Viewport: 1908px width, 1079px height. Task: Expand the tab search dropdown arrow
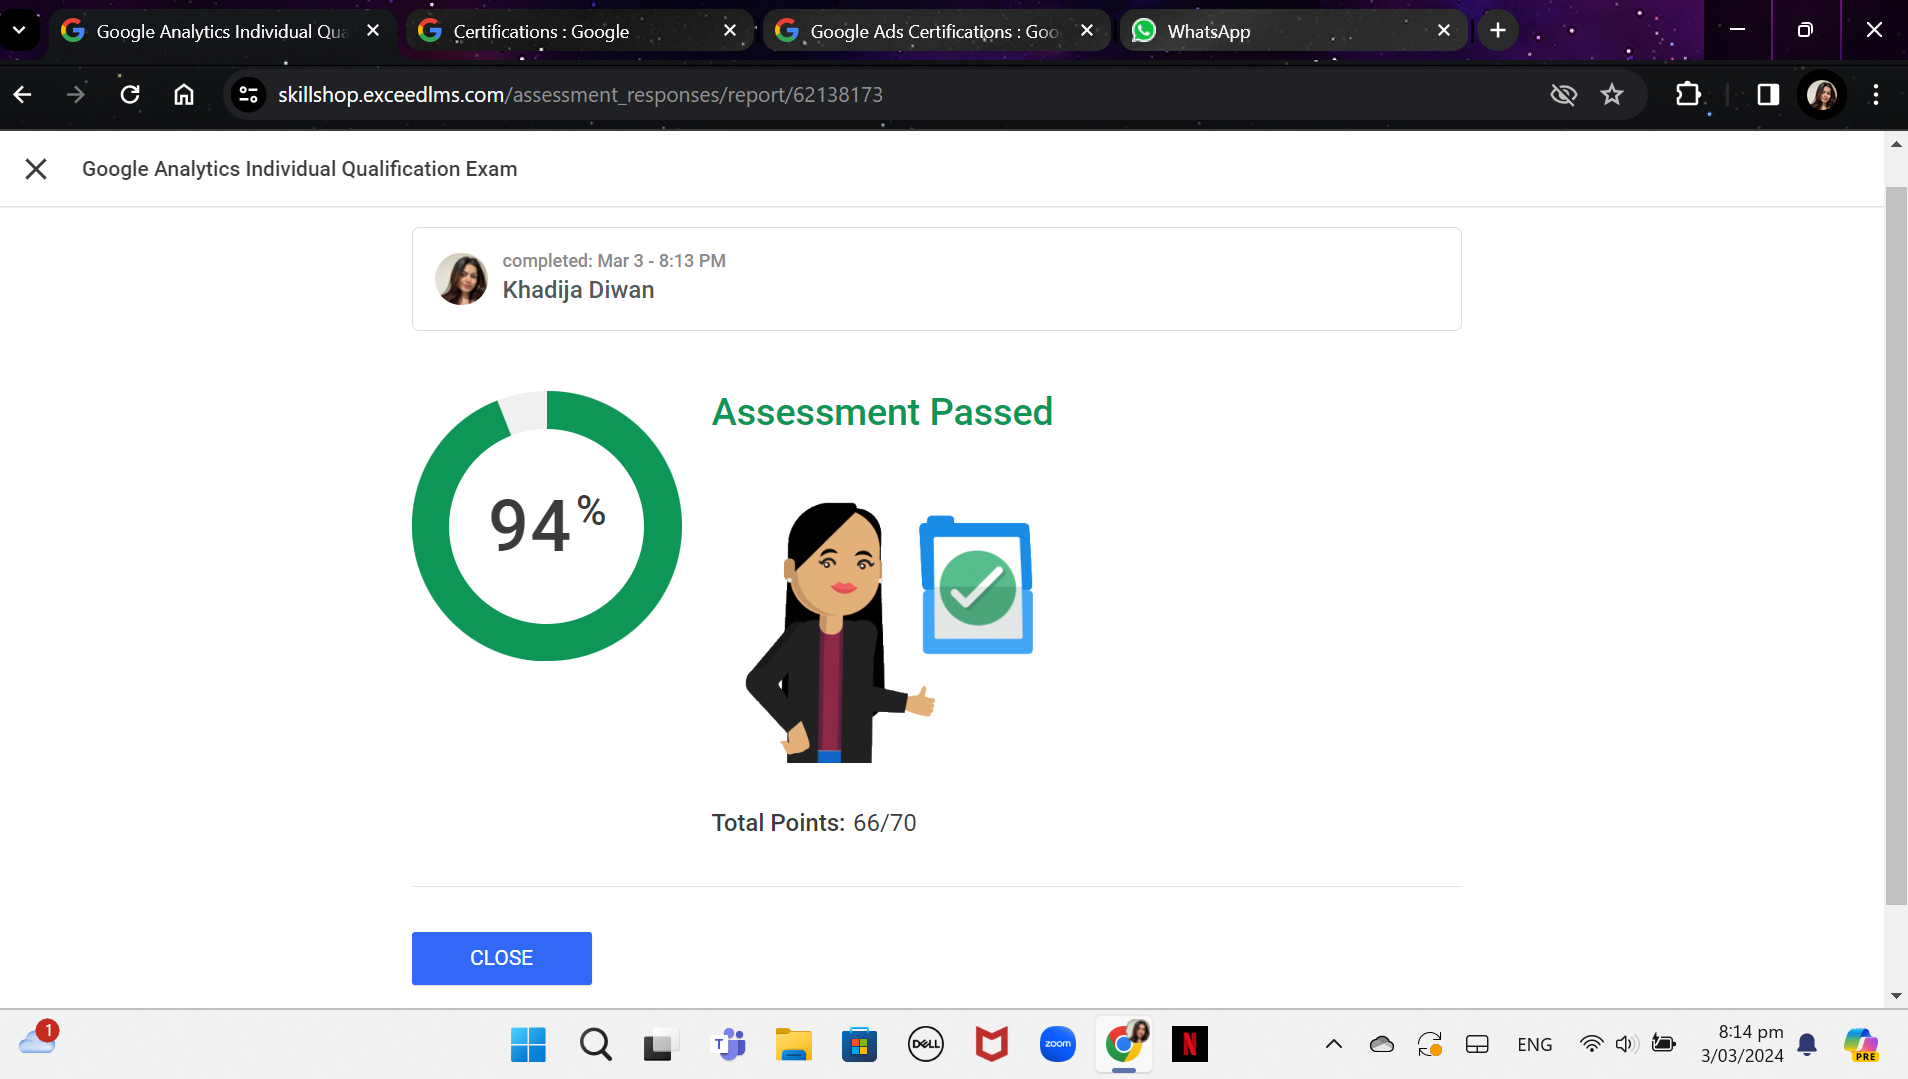[x=19, y=31]
